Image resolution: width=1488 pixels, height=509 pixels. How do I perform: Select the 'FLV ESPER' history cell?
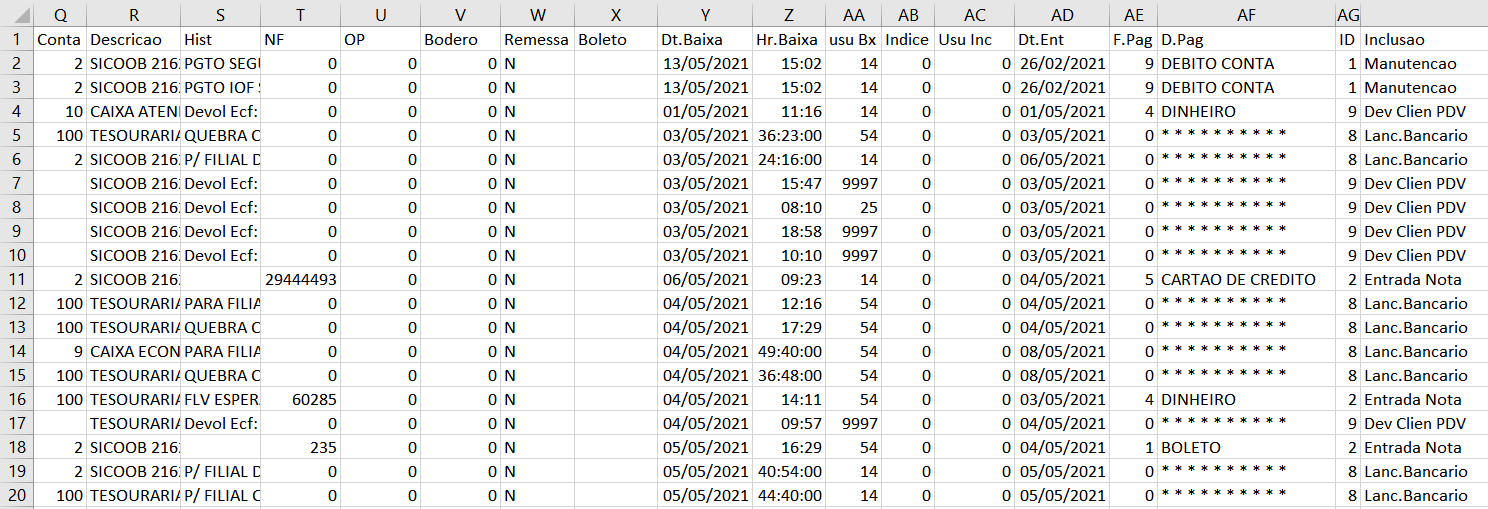tap(221, 400)
